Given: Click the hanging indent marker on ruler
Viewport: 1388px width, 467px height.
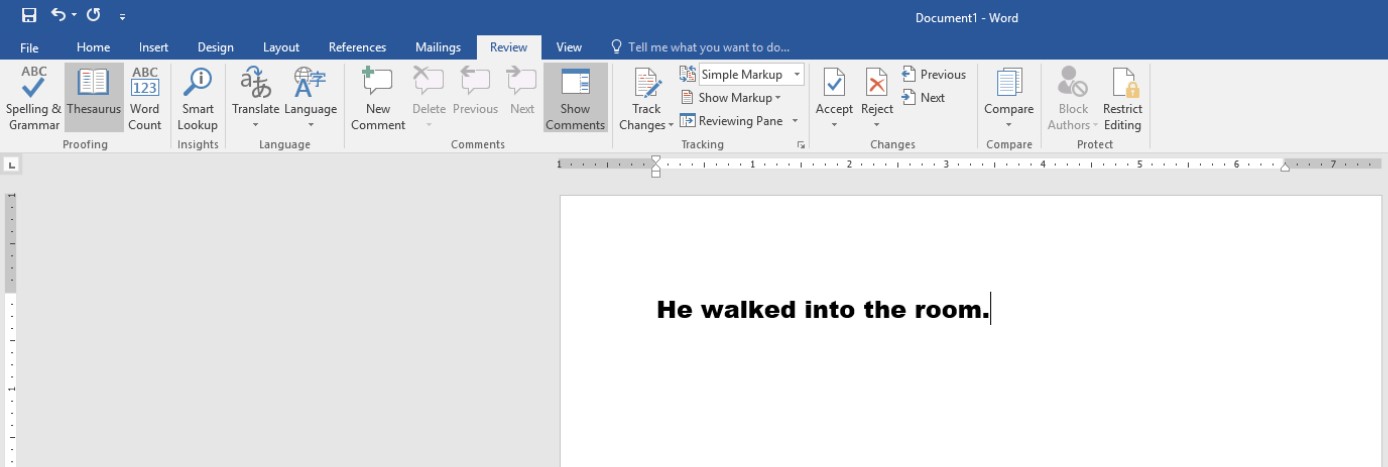Looking at the screenshot, I should point(656,168).
